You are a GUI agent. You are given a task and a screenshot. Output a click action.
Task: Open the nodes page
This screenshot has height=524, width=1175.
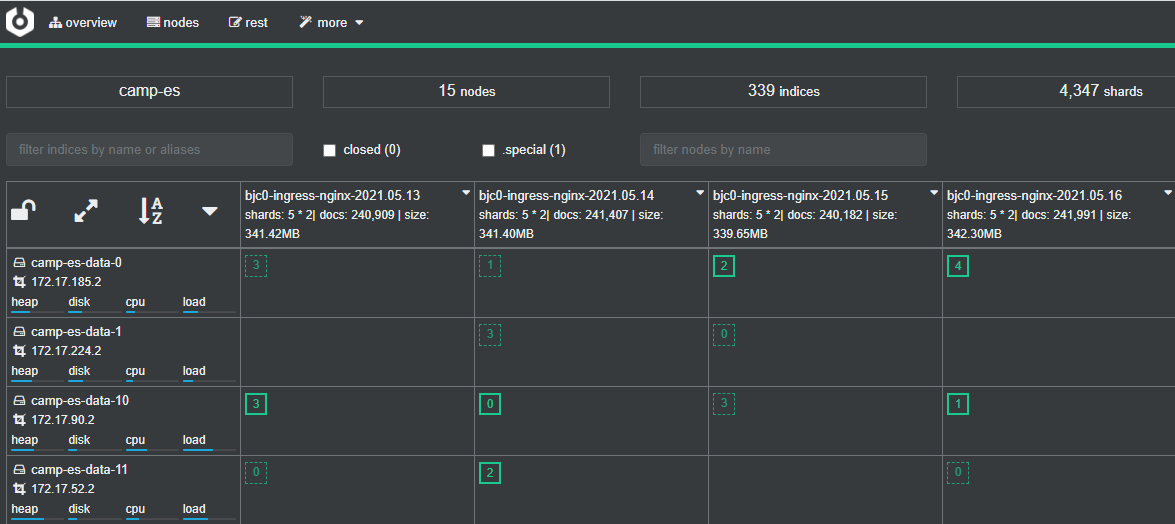click(x=173, y=22)
